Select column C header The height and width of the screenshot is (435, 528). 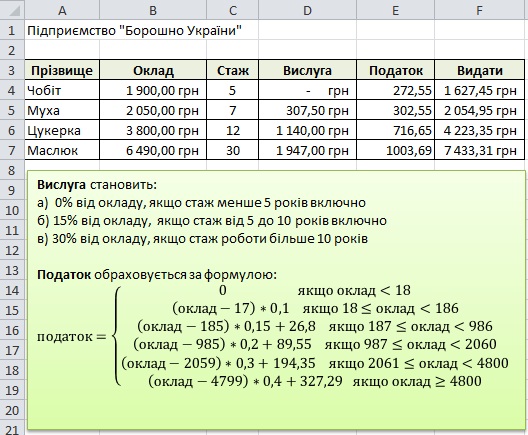tap(232, 10)
